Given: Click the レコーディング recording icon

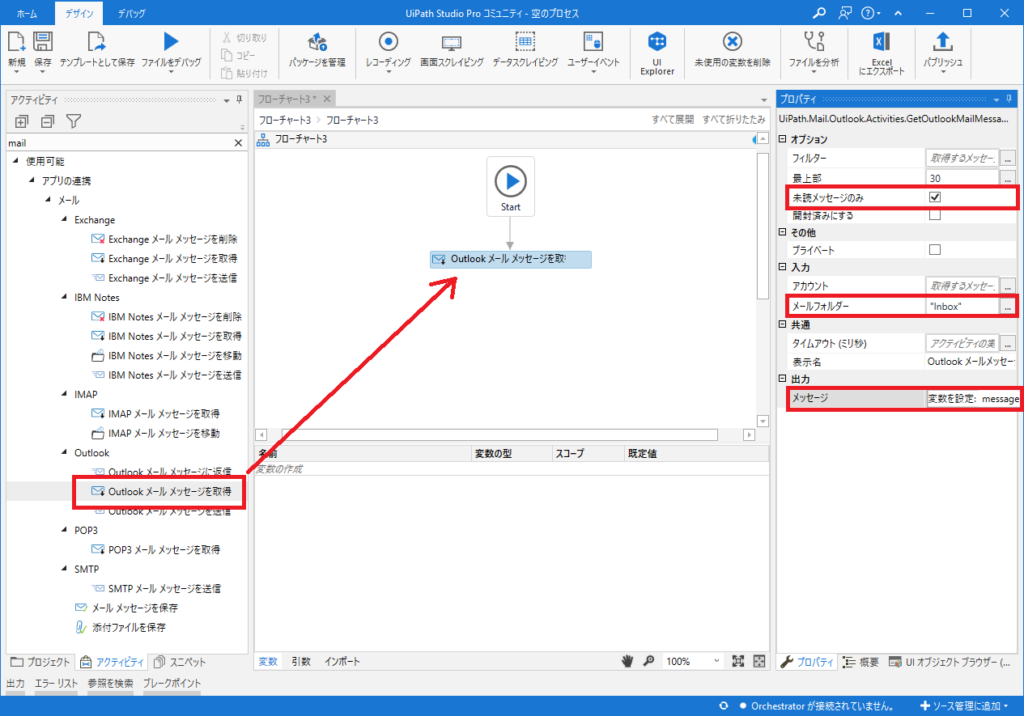Looking at the screenshot, I should click(x=388, y=41).
